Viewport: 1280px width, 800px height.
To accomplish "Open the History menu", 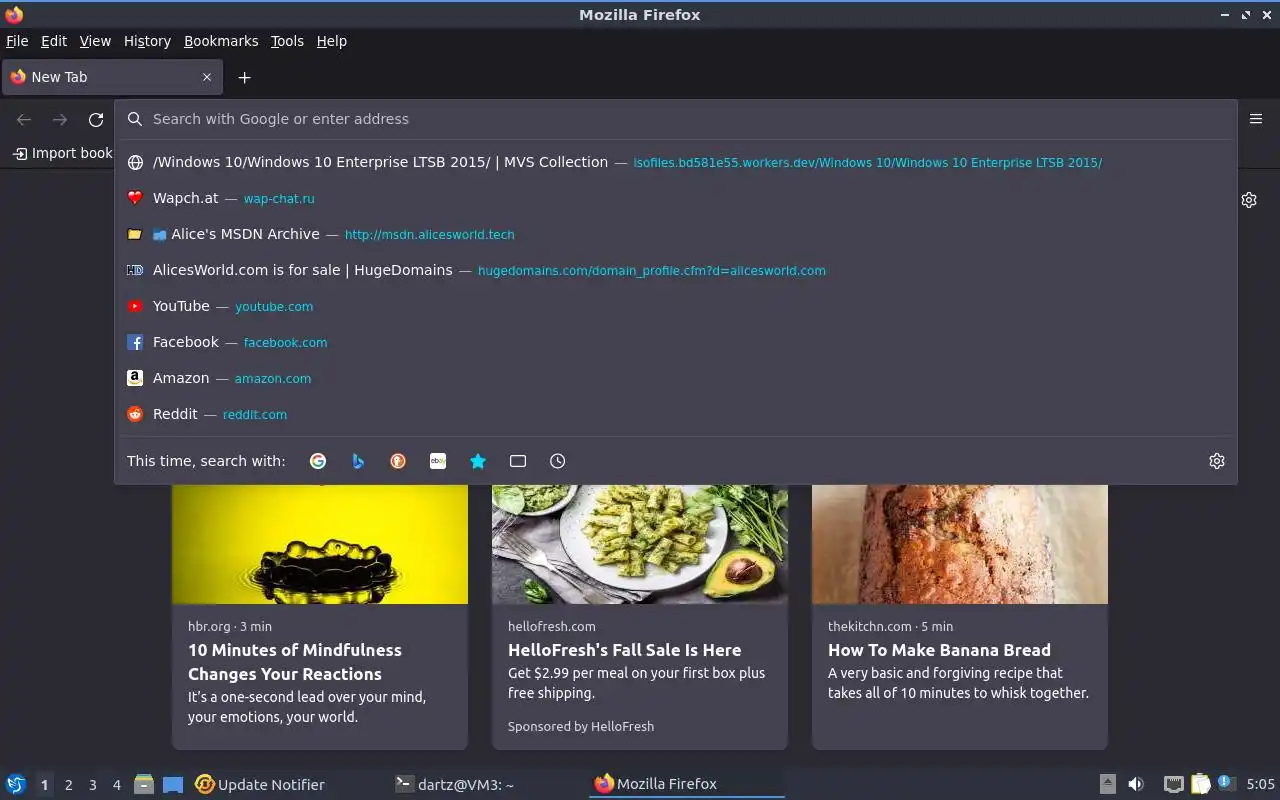I will (x=147, y=41).
